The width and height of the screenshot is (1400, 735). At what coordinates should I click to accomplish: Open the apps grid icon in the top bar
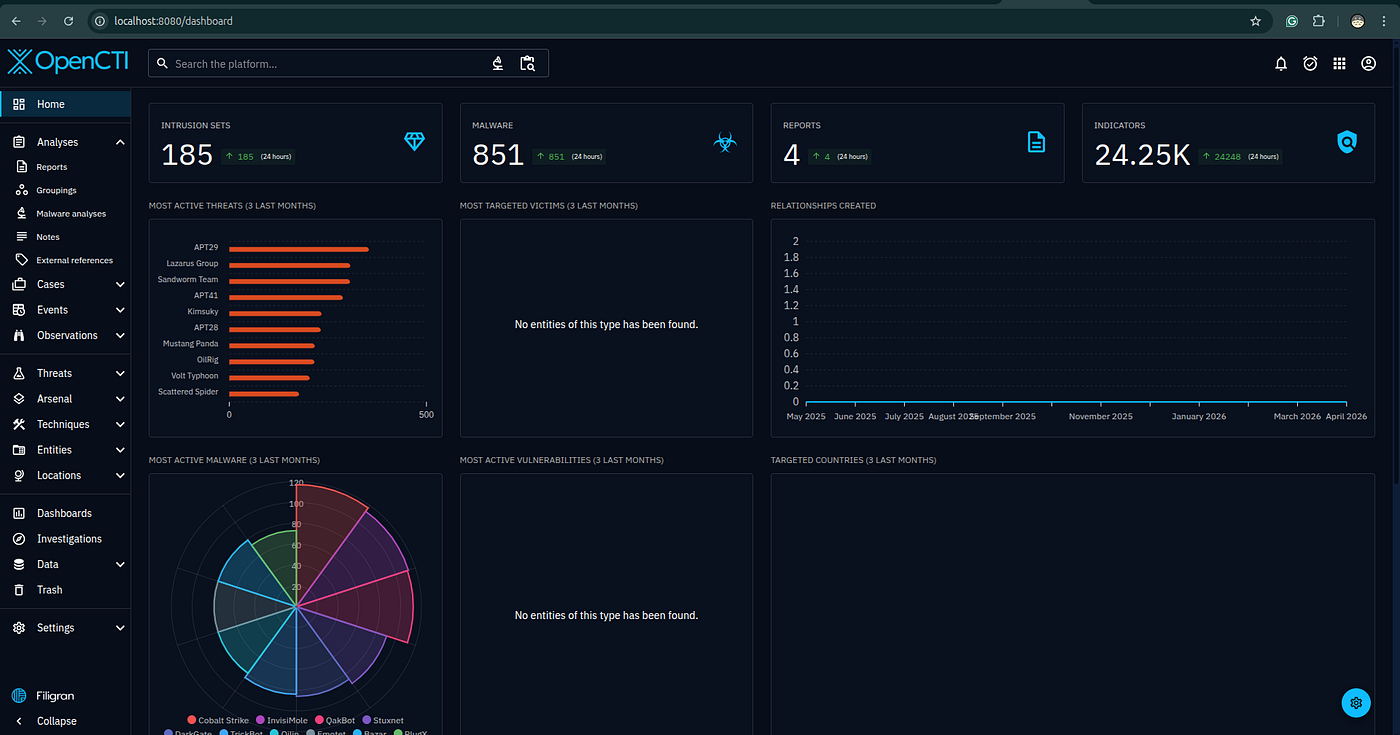(1339, 64)
